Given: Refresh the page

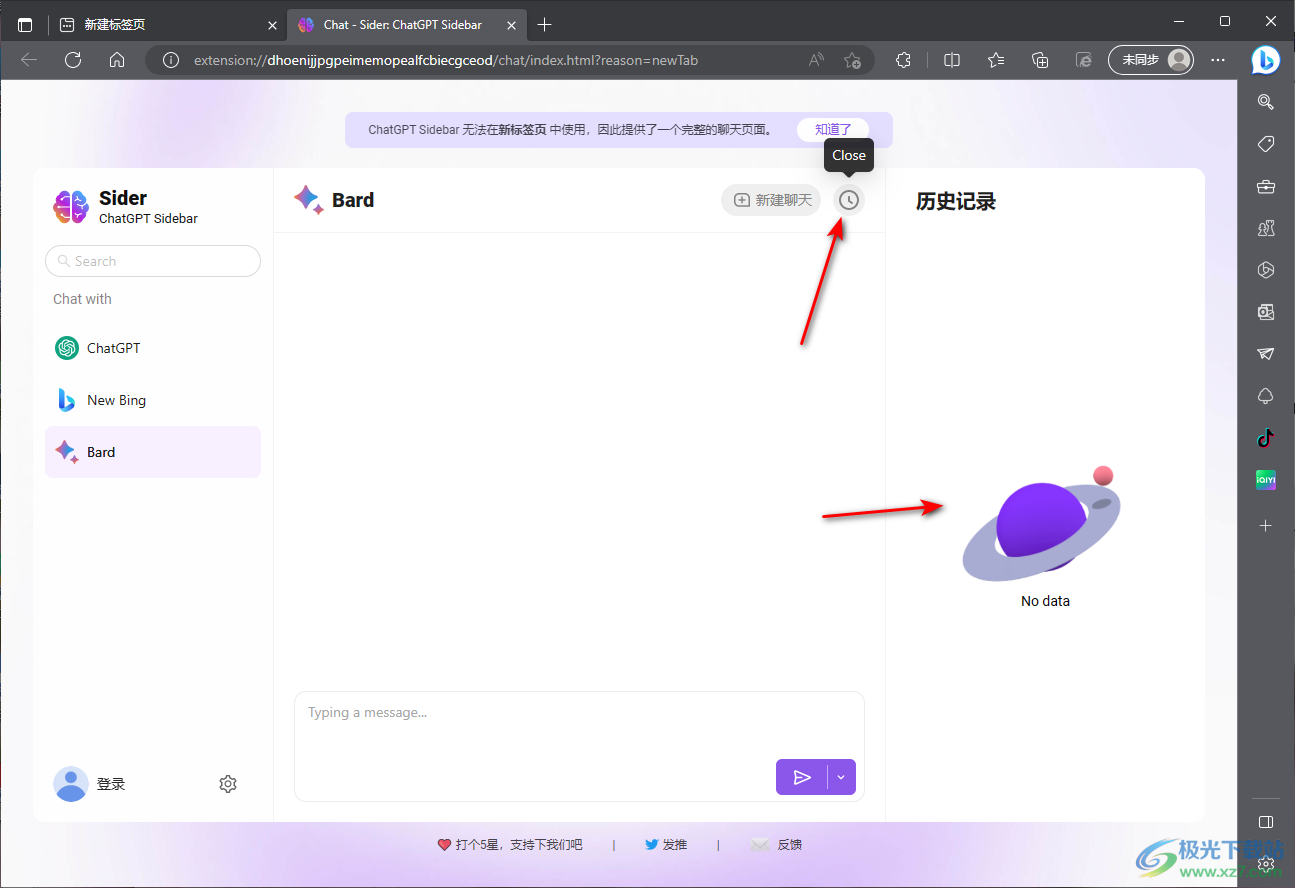Looking at the screenshot, I should coord(73,60).
